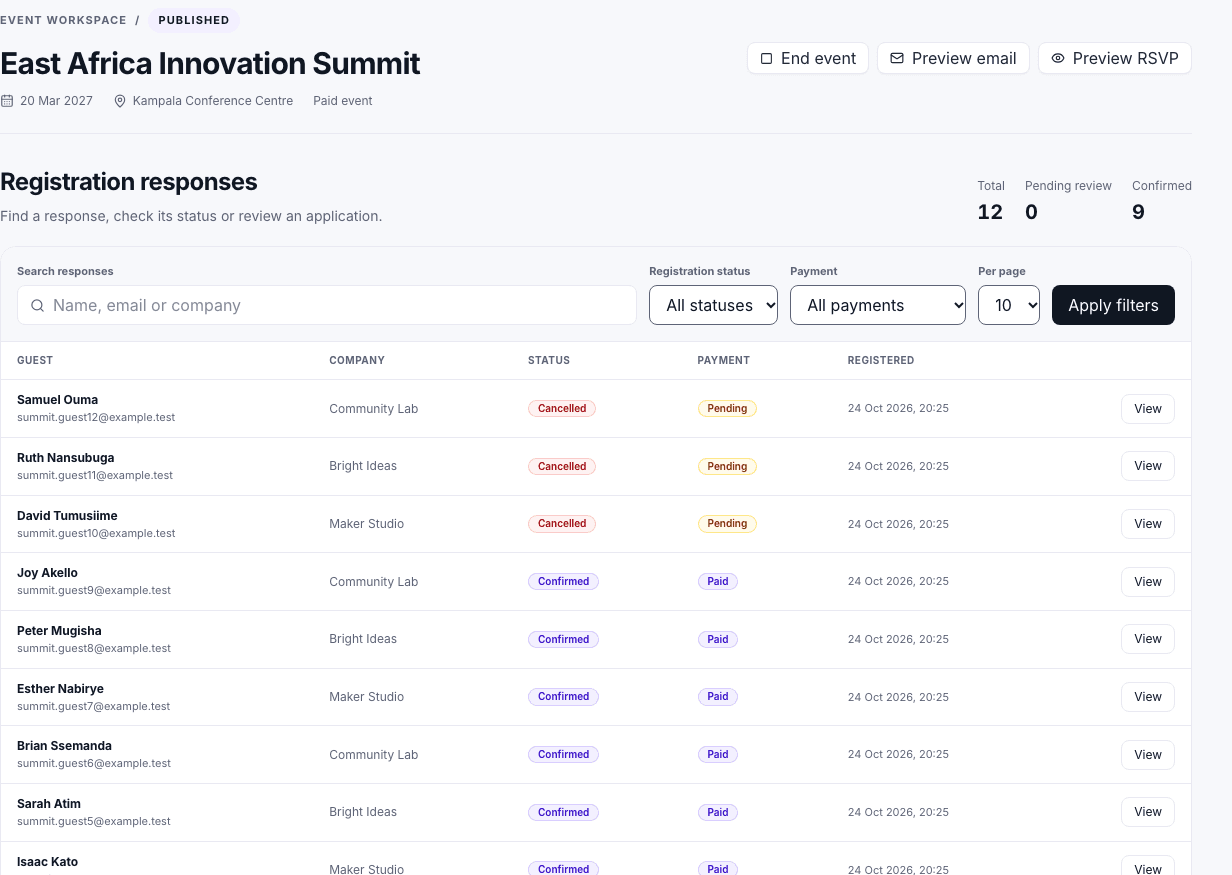Click Sarah Atim's Bright Ideas company cell
Viewport: 1232px width, 875px height.
(x=363, y=812)
